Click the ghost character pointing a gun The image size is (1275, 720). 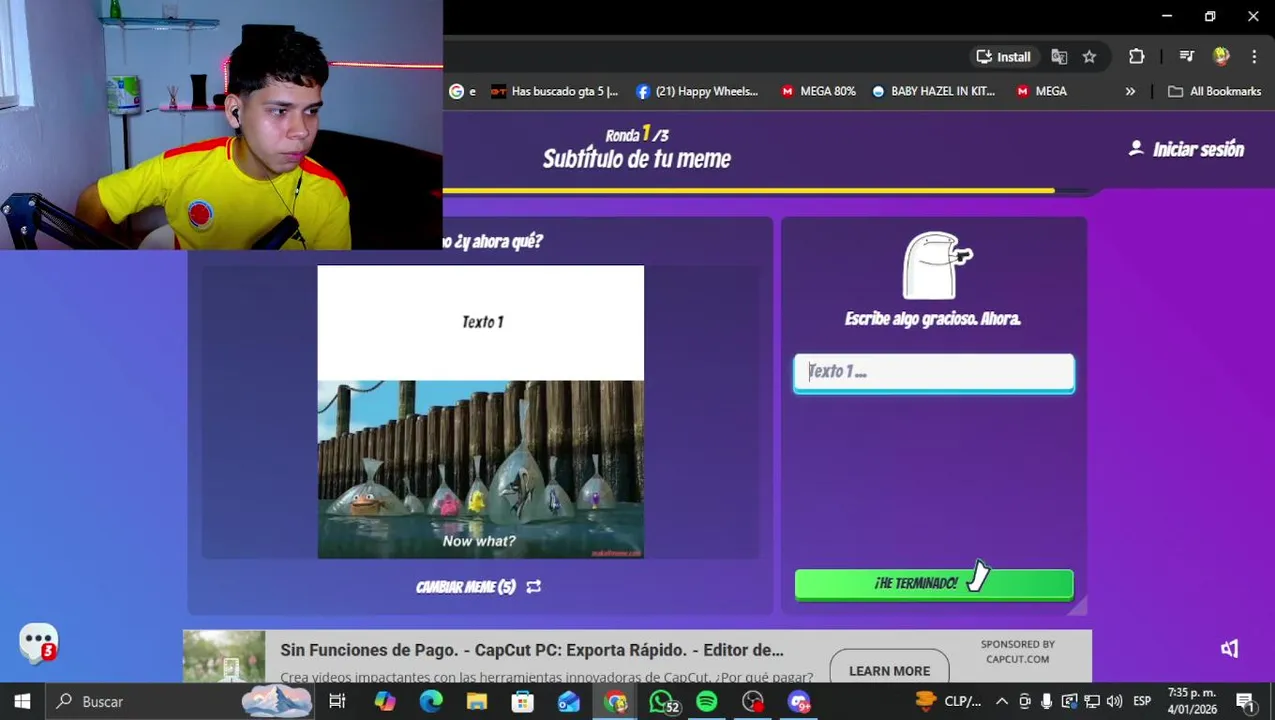click(x=937, y=266)
